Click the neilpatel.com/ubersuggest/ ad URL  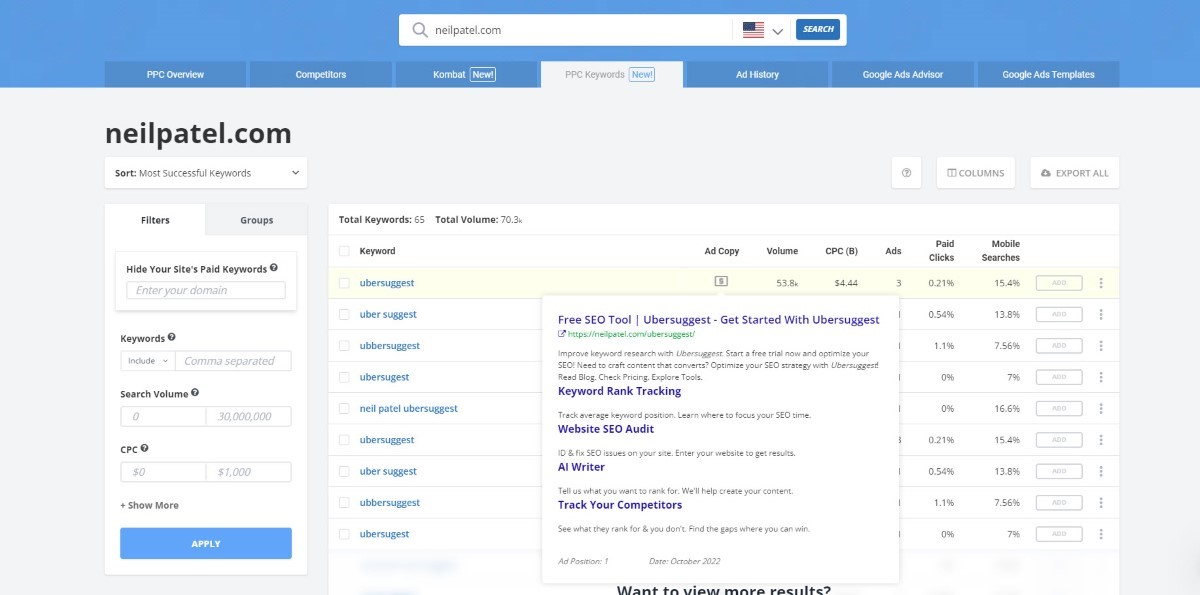[x=631, y=334]
